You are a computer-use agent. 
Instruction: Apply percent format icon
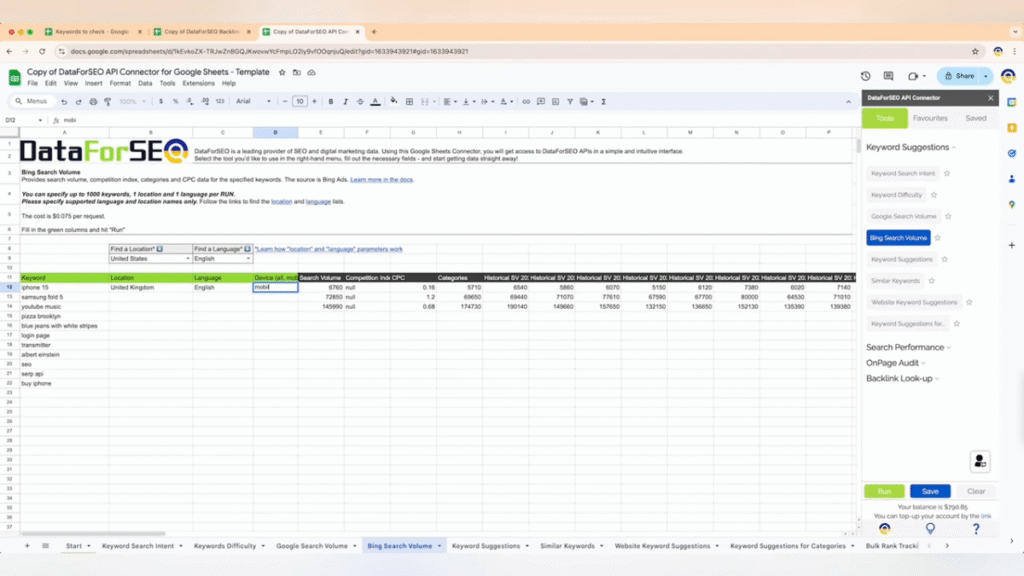175,102
